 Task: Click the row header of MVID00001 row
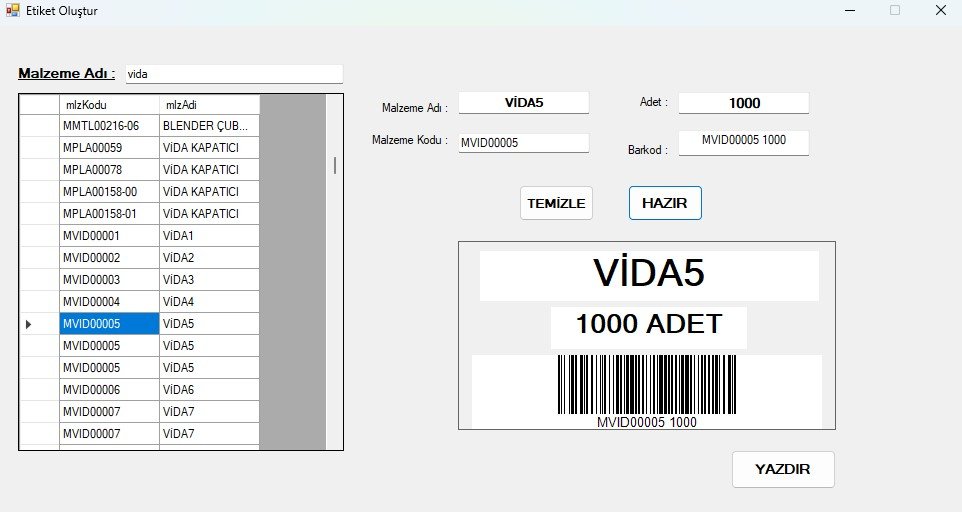point(39,236)
